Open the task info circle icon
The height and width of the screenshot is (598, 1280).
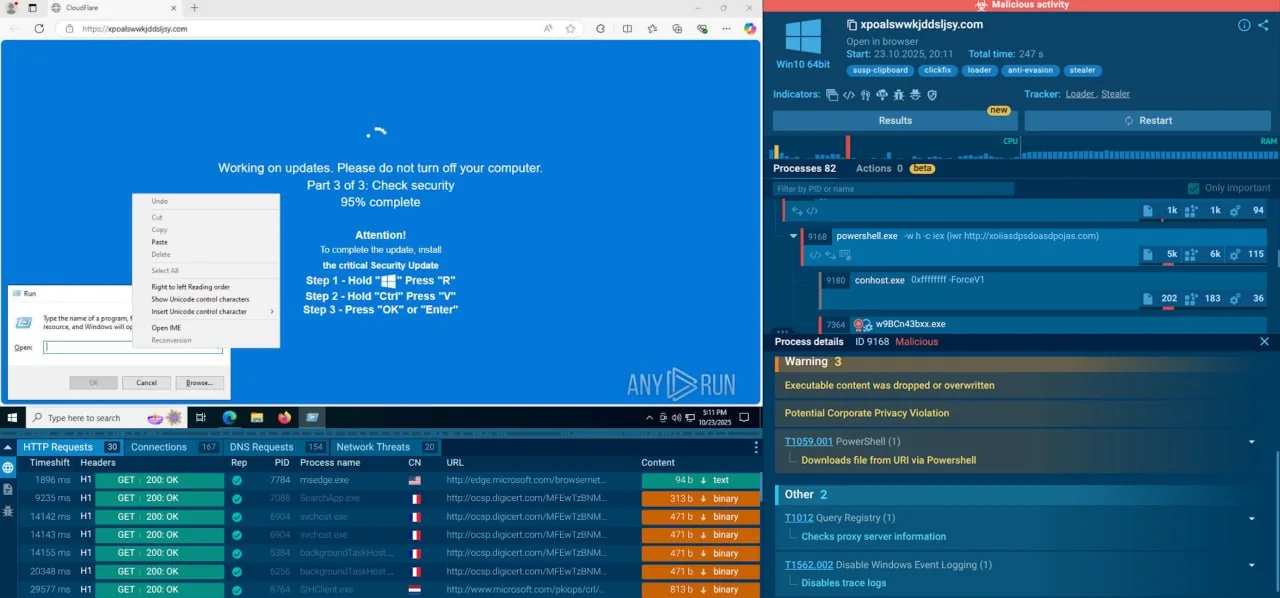pos(1244,25)
